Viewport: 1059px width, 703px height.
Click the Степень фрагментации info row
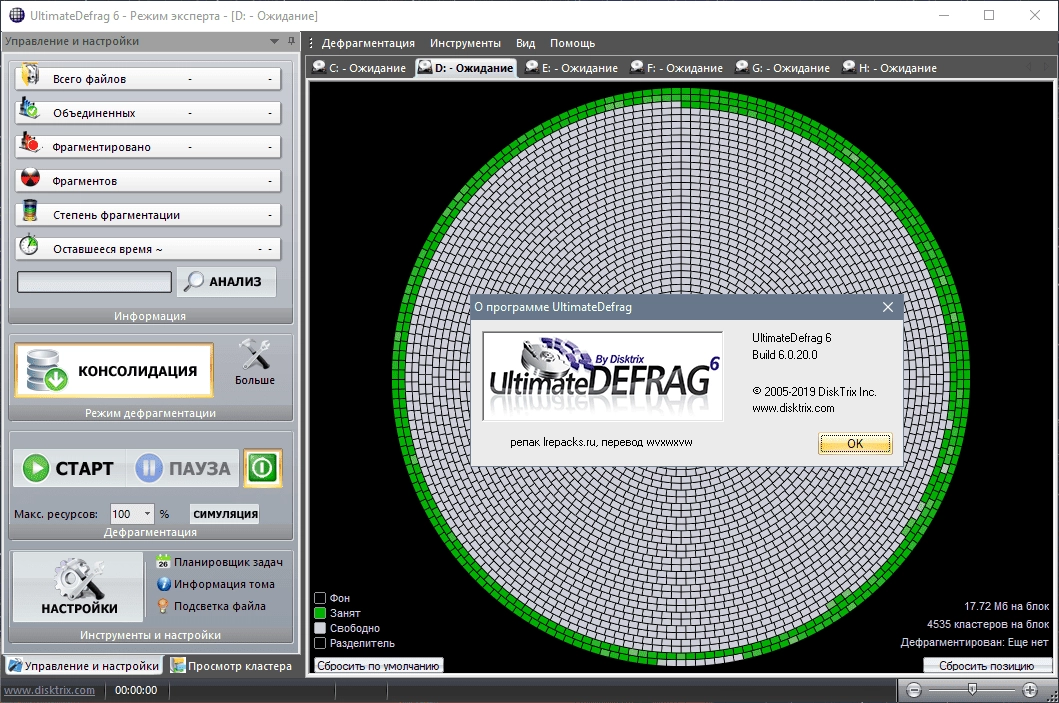148,215
